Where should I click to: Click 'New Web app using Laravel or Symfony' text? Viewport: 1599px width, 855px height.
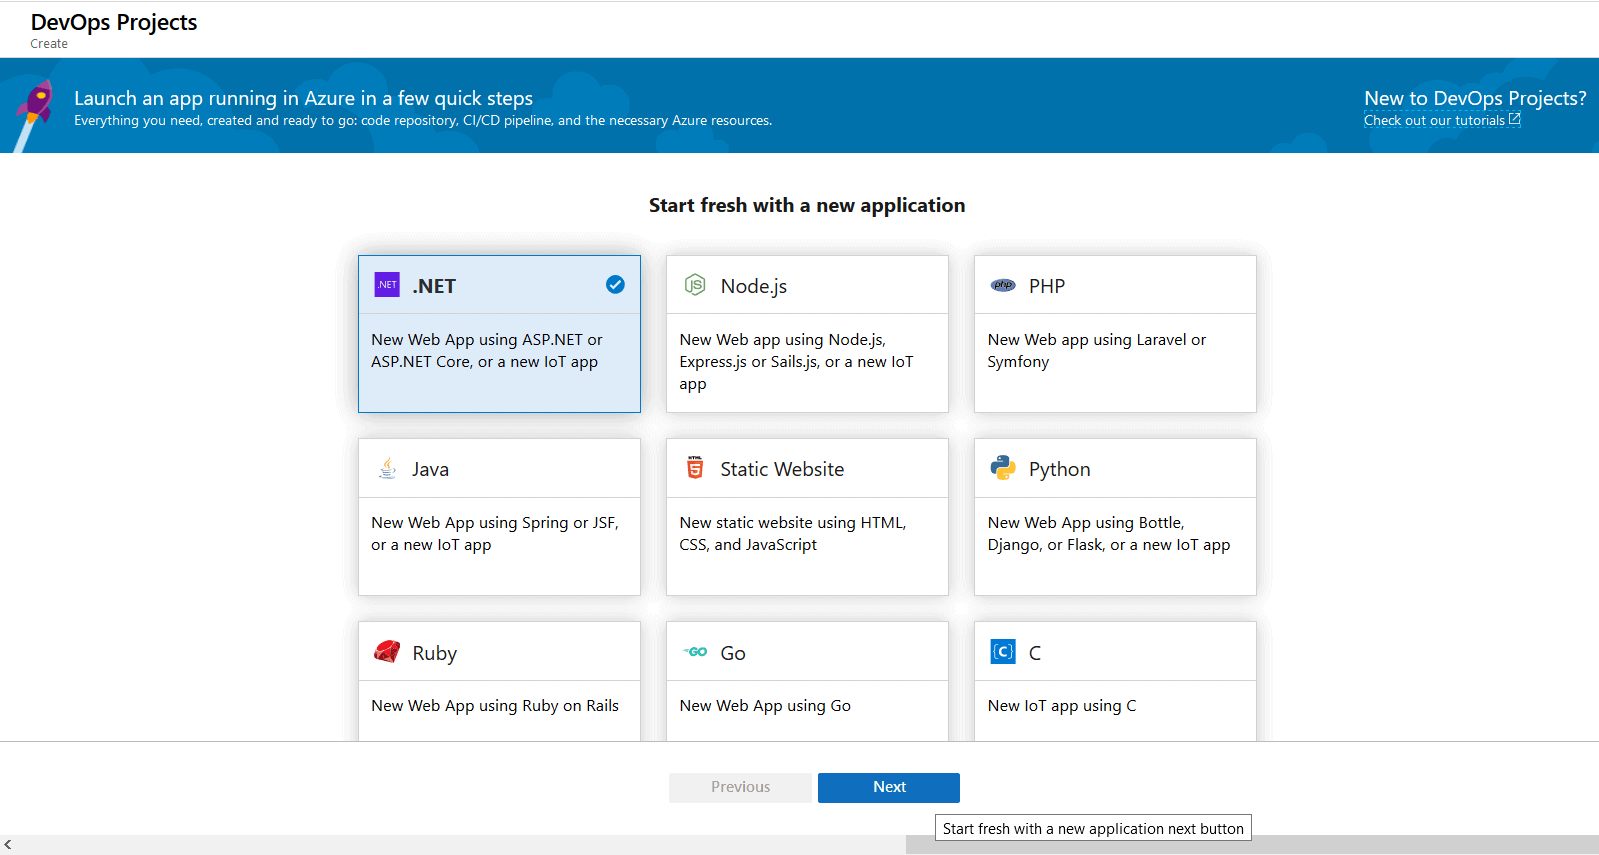click(x=1096, y=351)
